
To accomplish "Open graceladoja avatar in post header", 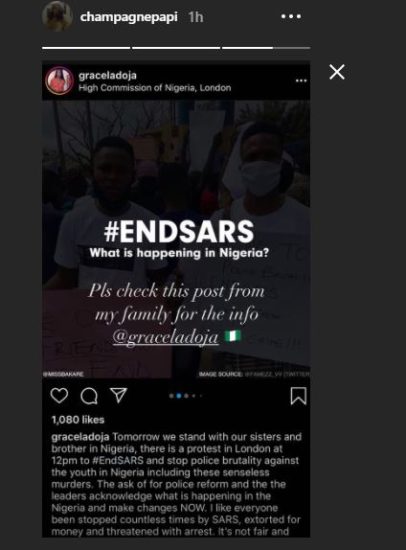I will pyautogui.click(x=60, y=80).
